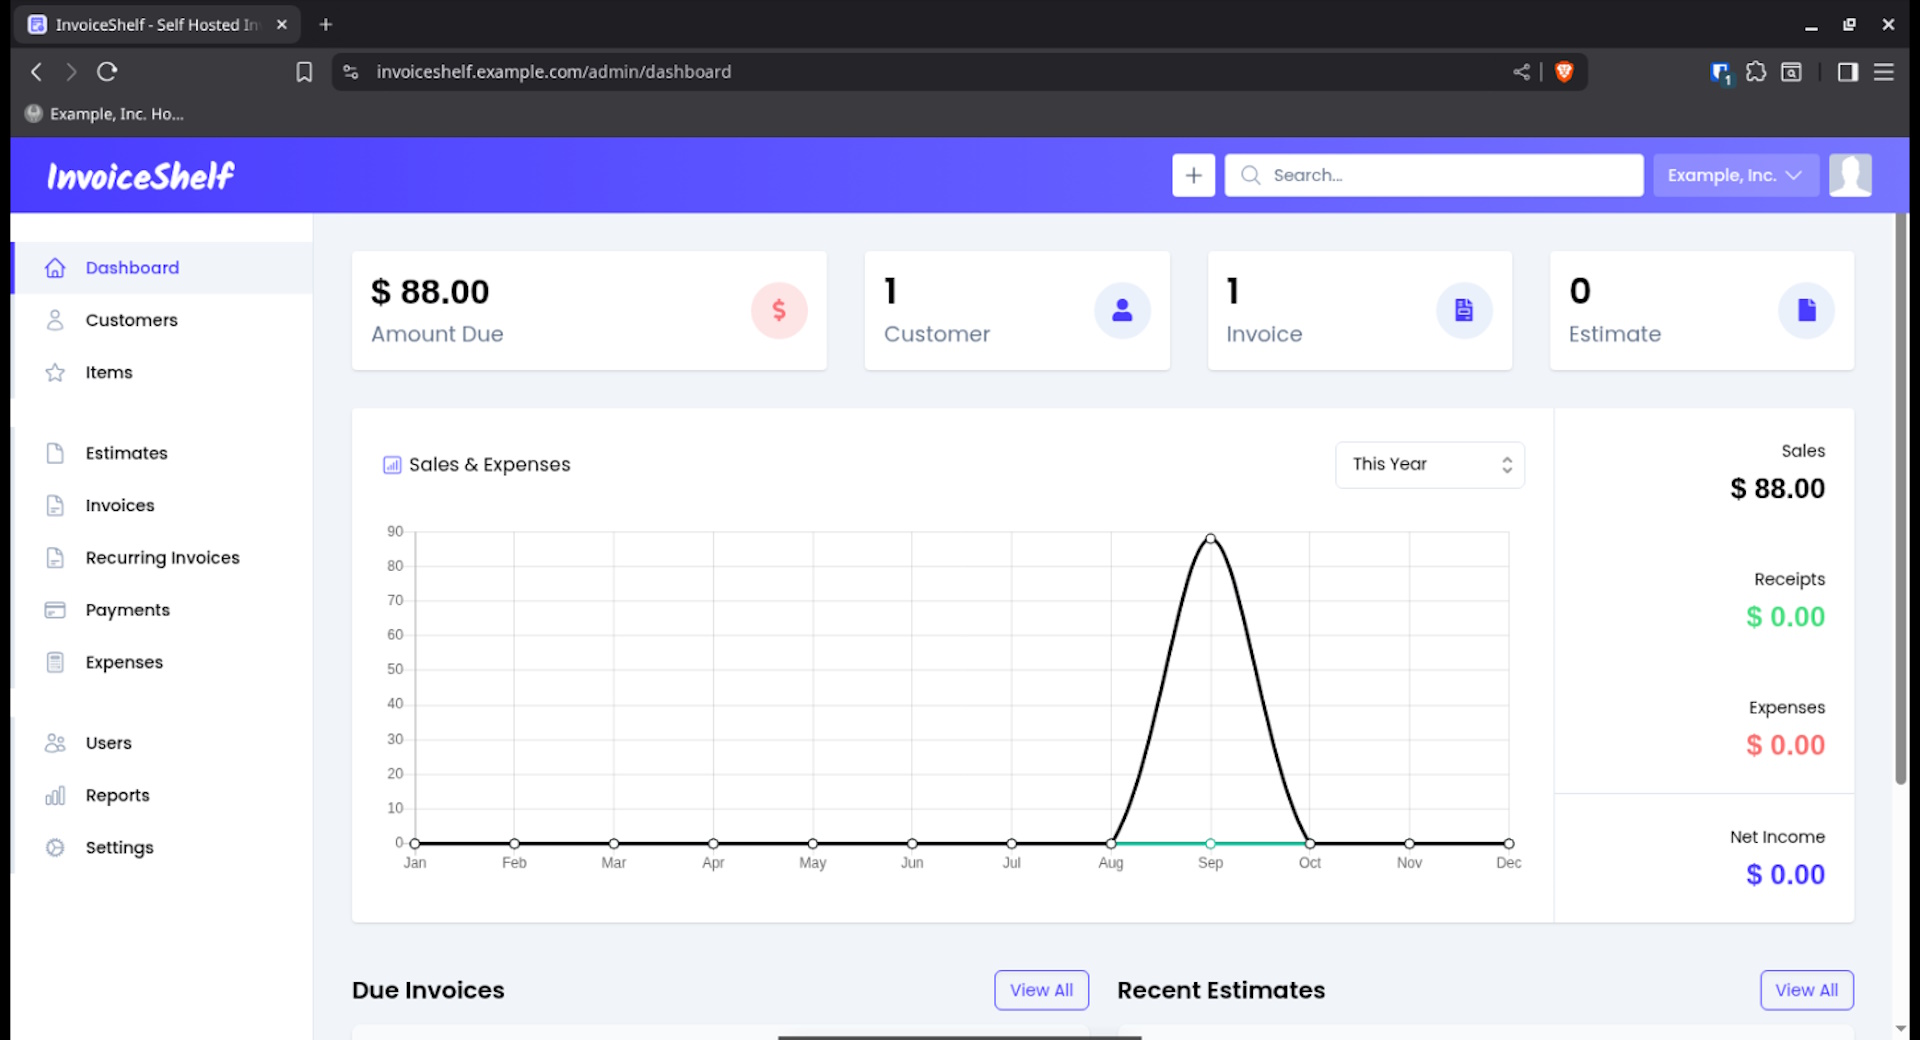
Task: Click the Invoice card document icon
Action: pos(1463,310)
